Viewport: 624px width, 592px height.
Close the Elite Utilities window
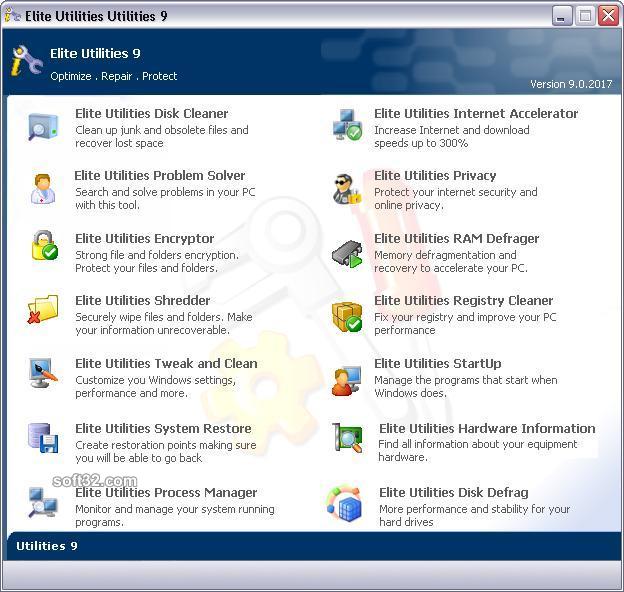point(608,16)
